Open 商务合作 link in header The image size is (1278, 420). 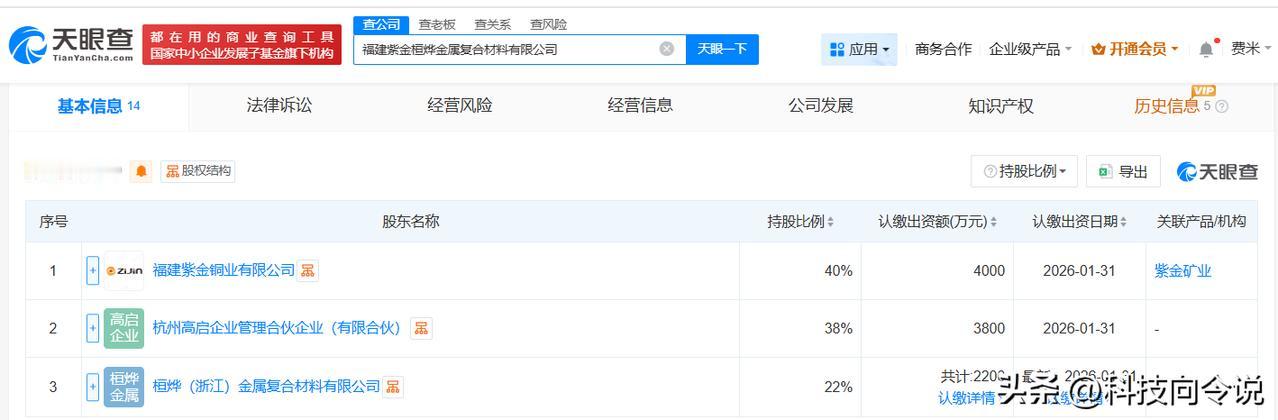coord(943,49)
